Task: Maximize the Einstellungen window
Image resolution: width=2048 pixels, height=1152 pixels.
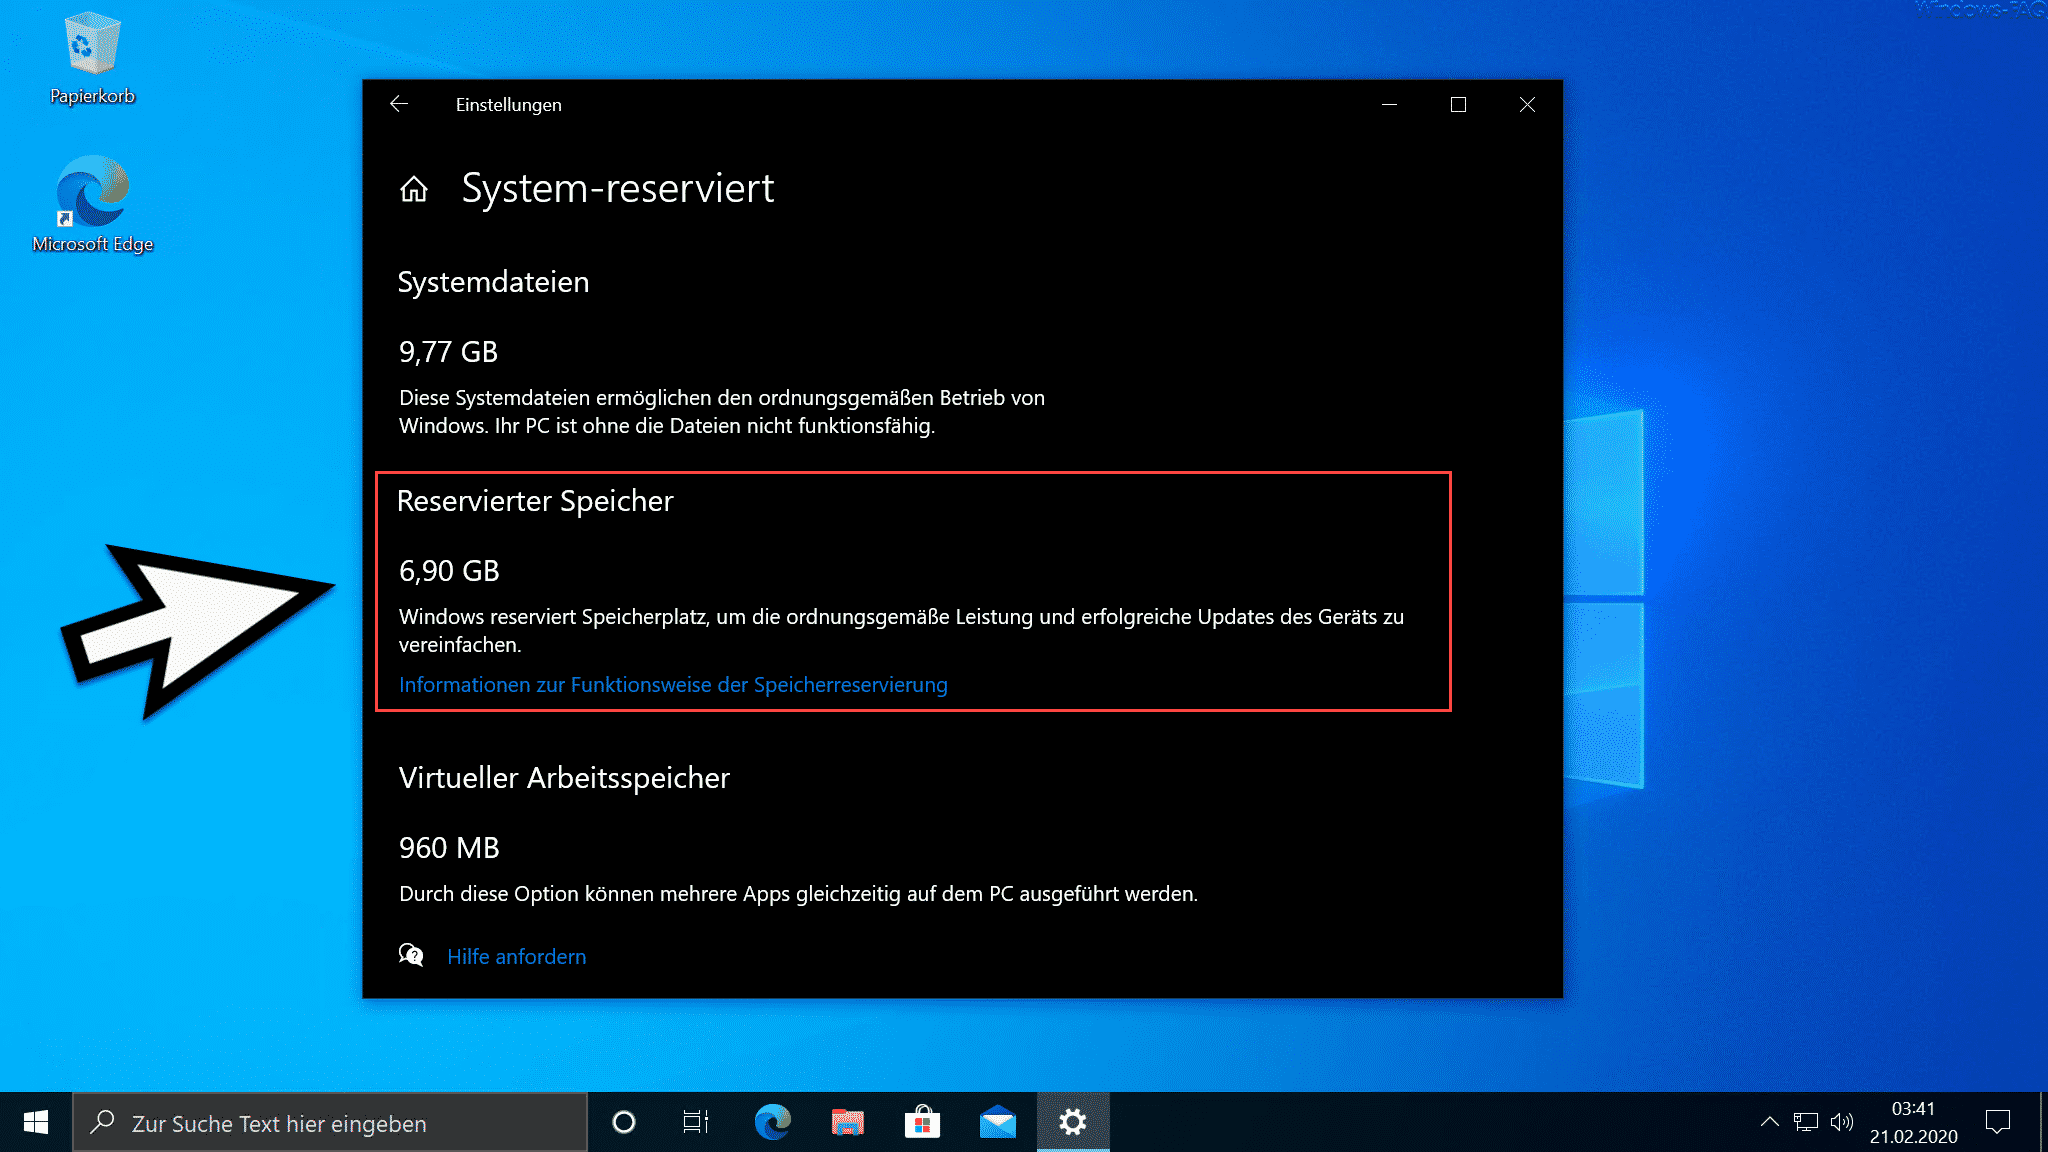Action: (1458, 104)
